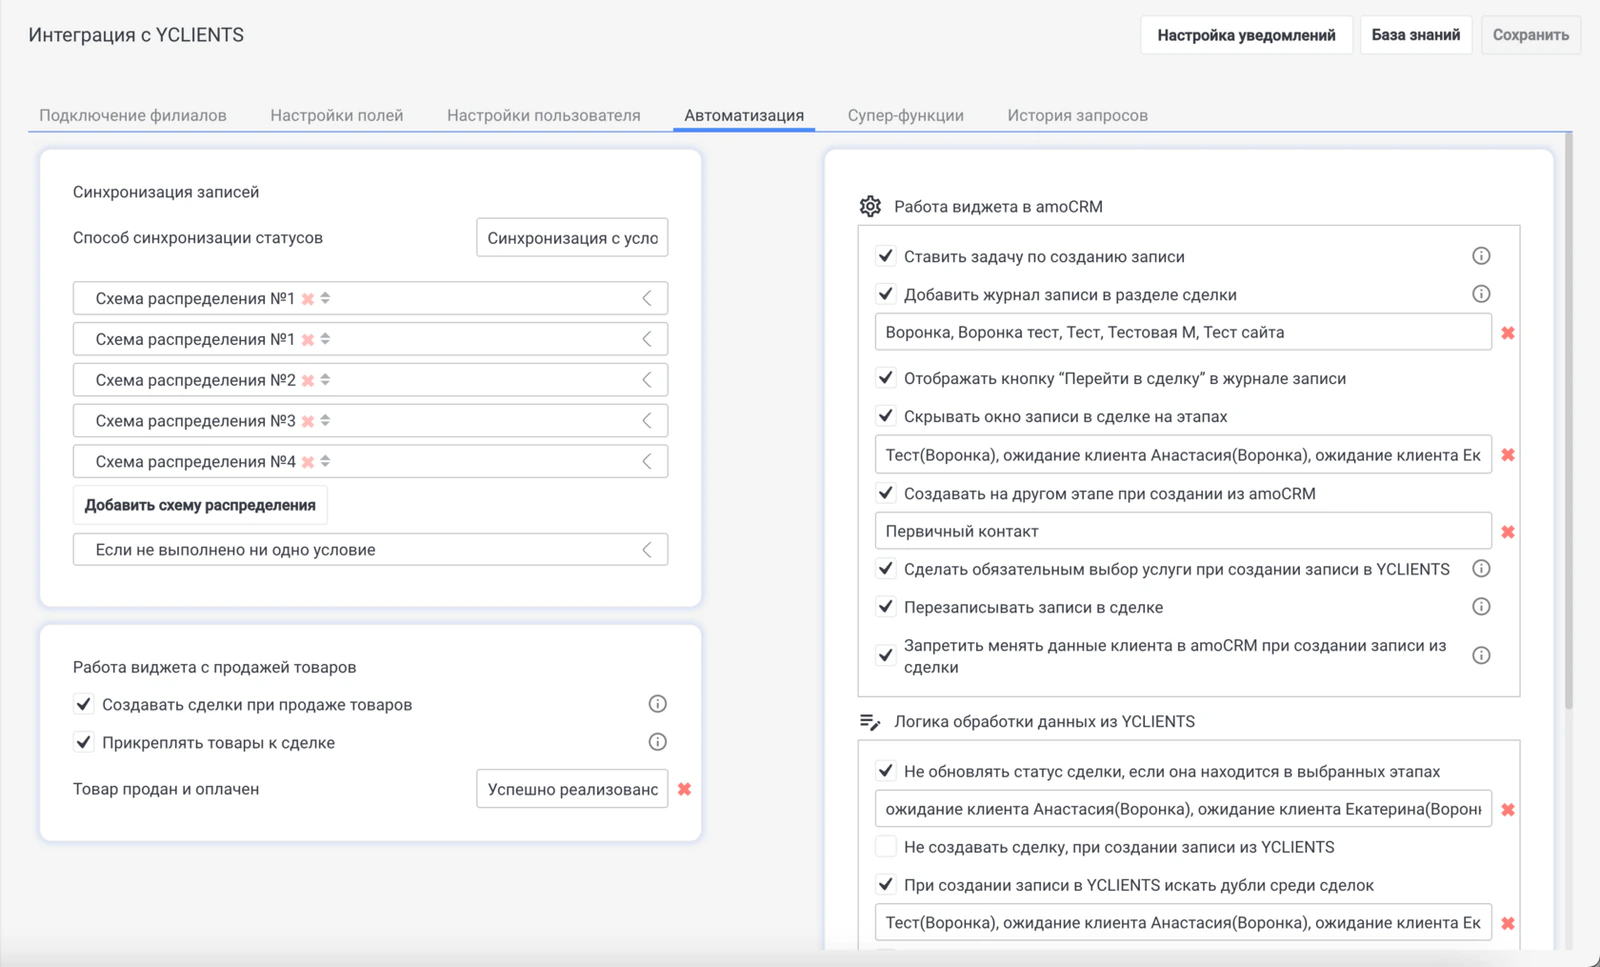Expand Схема распределения №2 chevron
Image resolution: width=1600 pixels, height=967 pixels.
click(647, 380)
